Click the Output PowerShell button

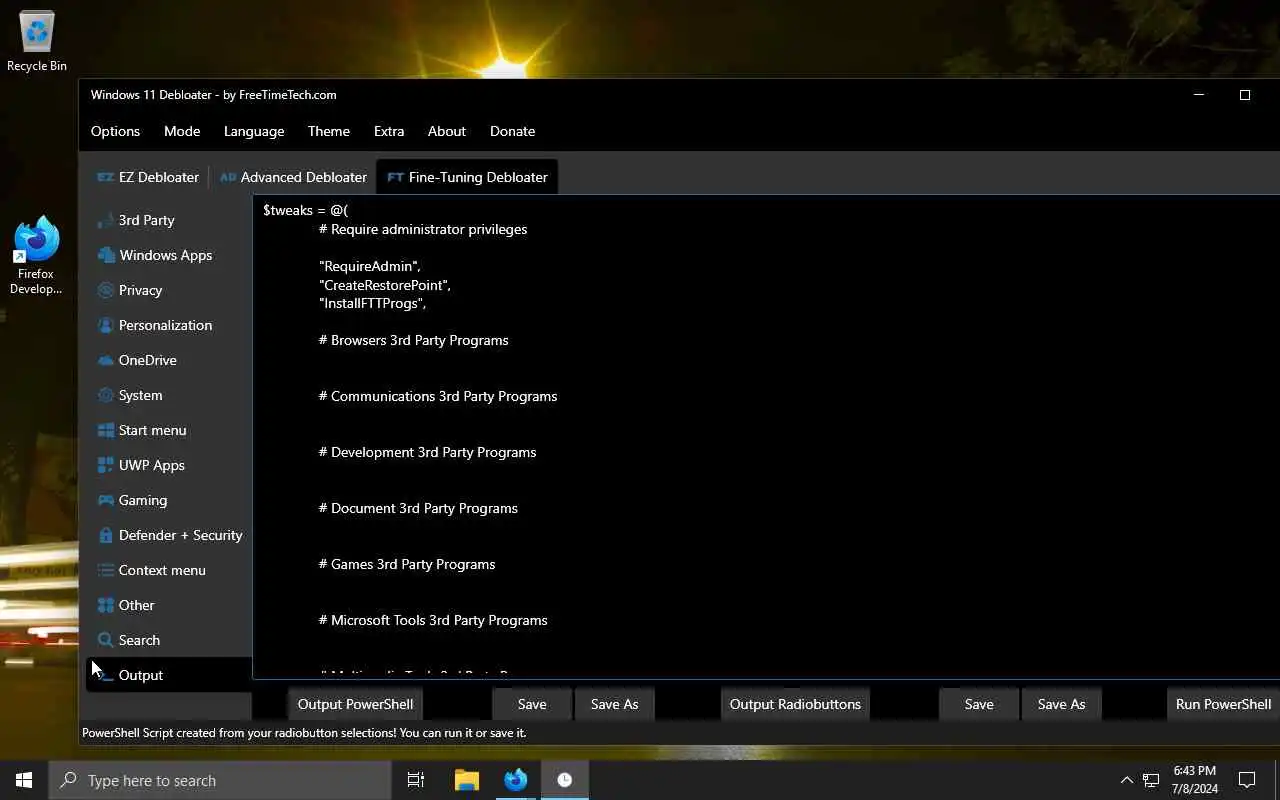[355, 704]
